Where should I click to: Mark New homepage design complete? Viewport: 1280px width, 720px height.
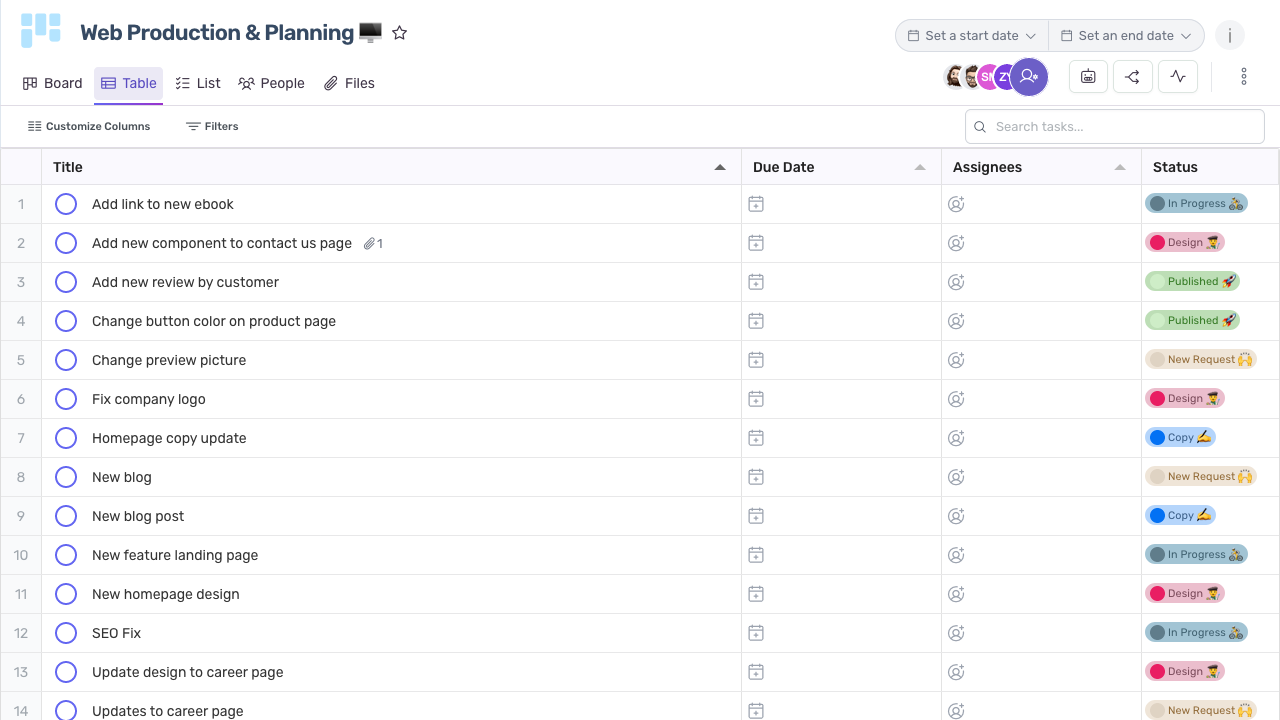pyautogui.click(x=66, y=594)
